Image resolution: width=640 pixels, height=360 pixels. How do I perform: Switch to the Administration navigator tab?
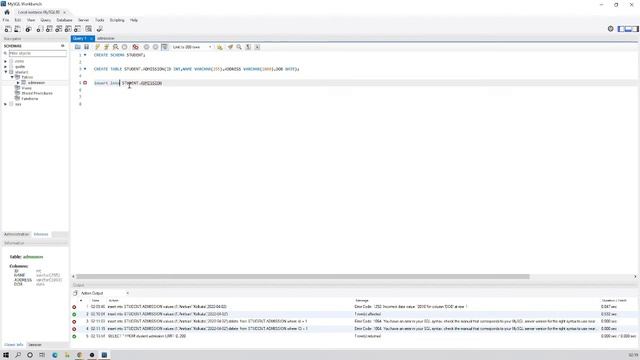pos(16,234)
